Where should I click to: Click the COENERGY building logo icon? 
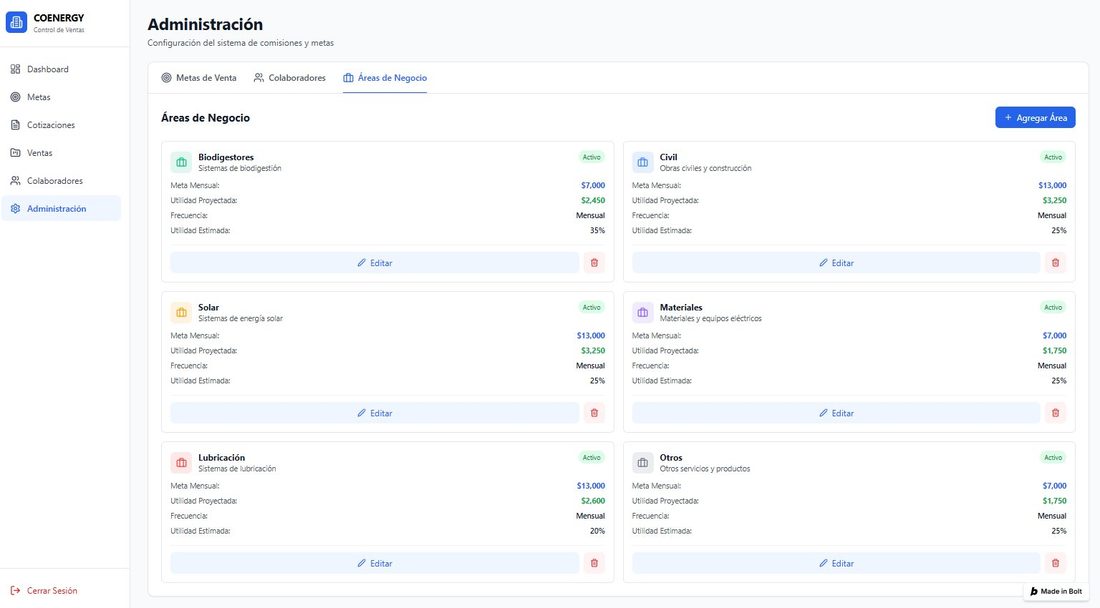(x=16, y=22)
